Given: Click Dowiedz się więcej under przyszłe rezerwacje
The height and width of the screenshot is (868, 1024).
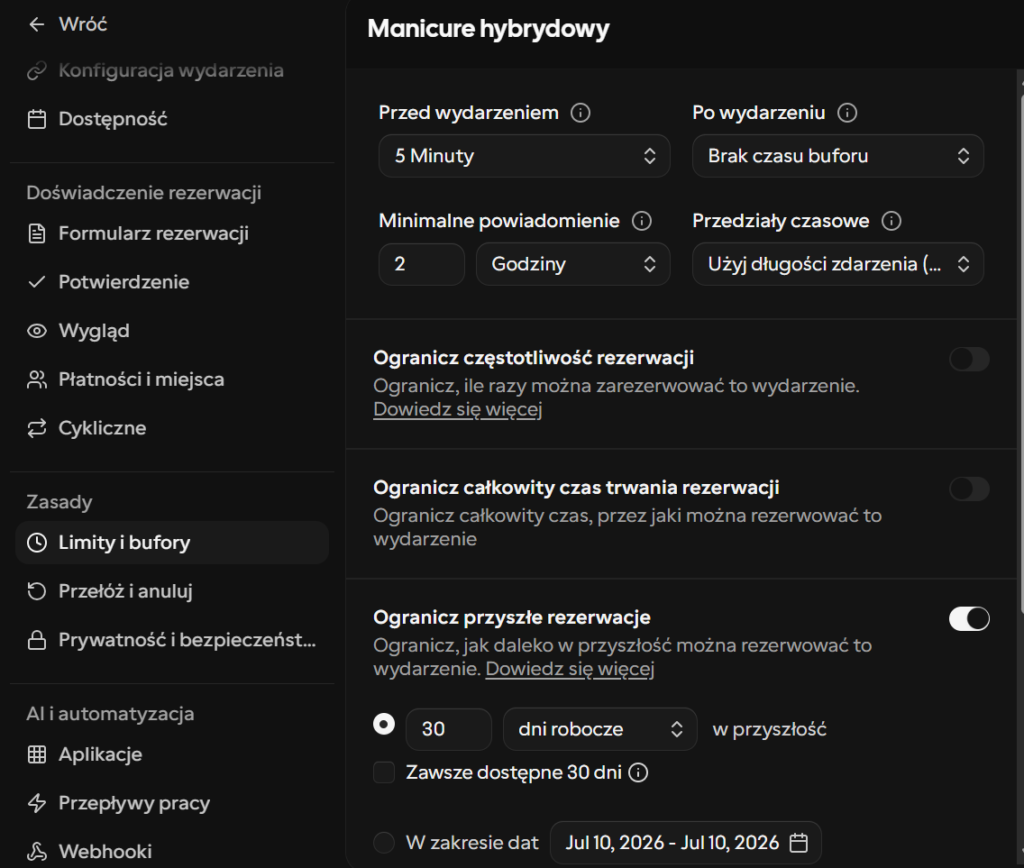Looking at the screenshot, I should click(x=569, y=669).
